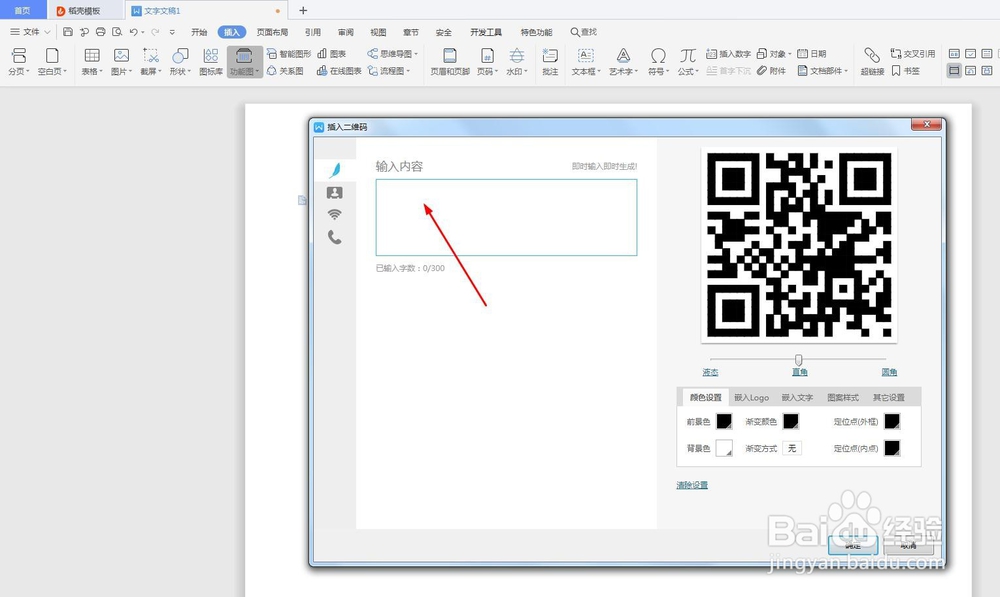Screen dimensions: 1000x597
Task: Switch to the 图案样式 tab
Action: (842, 397)
